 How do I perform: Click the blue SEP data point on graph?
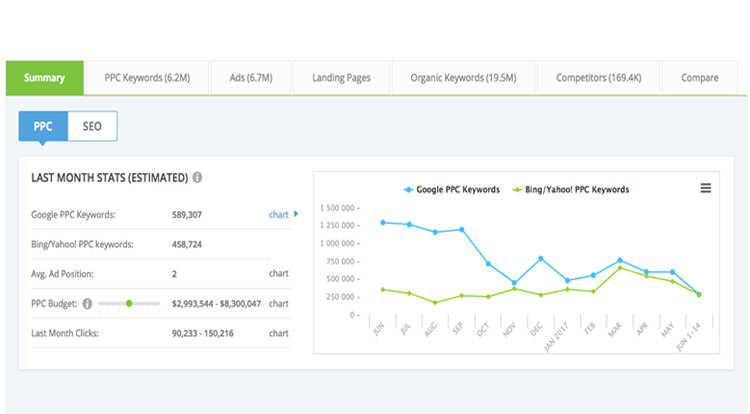tap(461, 229)
